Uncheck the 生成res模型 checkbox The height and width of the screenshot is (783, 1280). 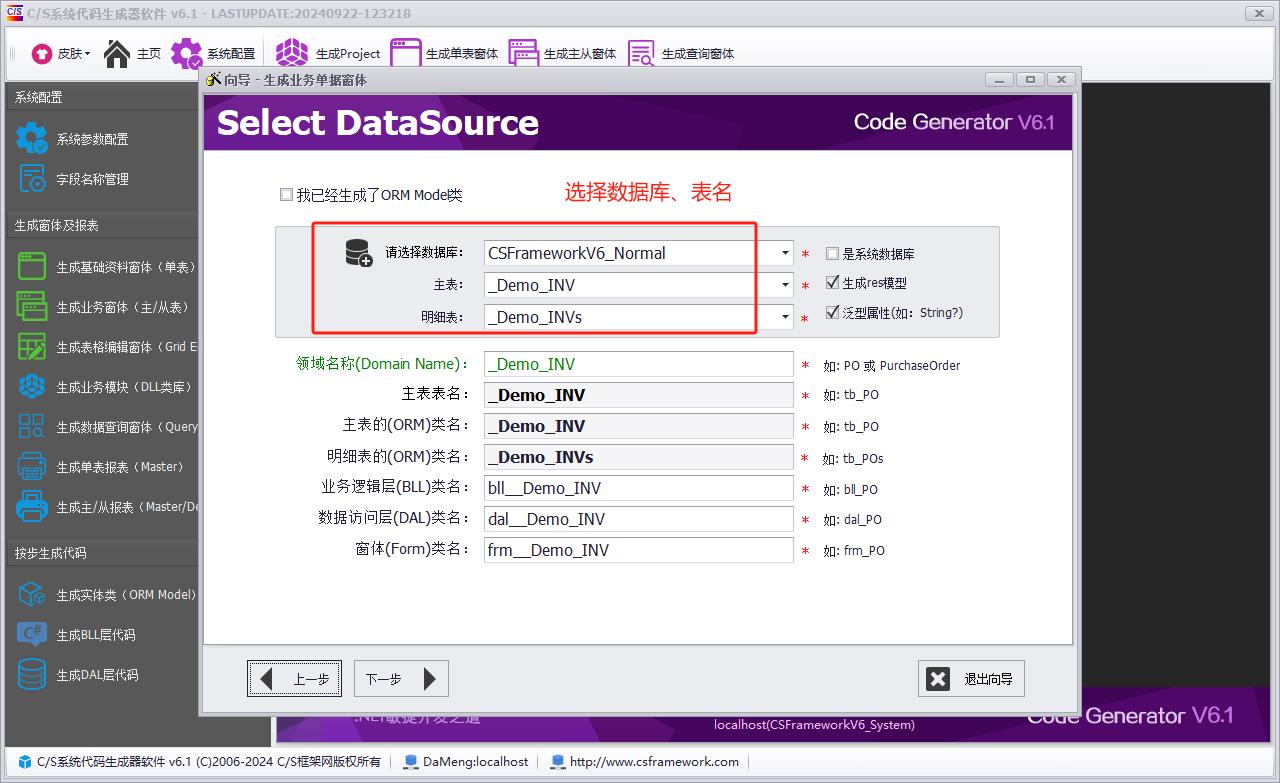click(x=832, y=283)
